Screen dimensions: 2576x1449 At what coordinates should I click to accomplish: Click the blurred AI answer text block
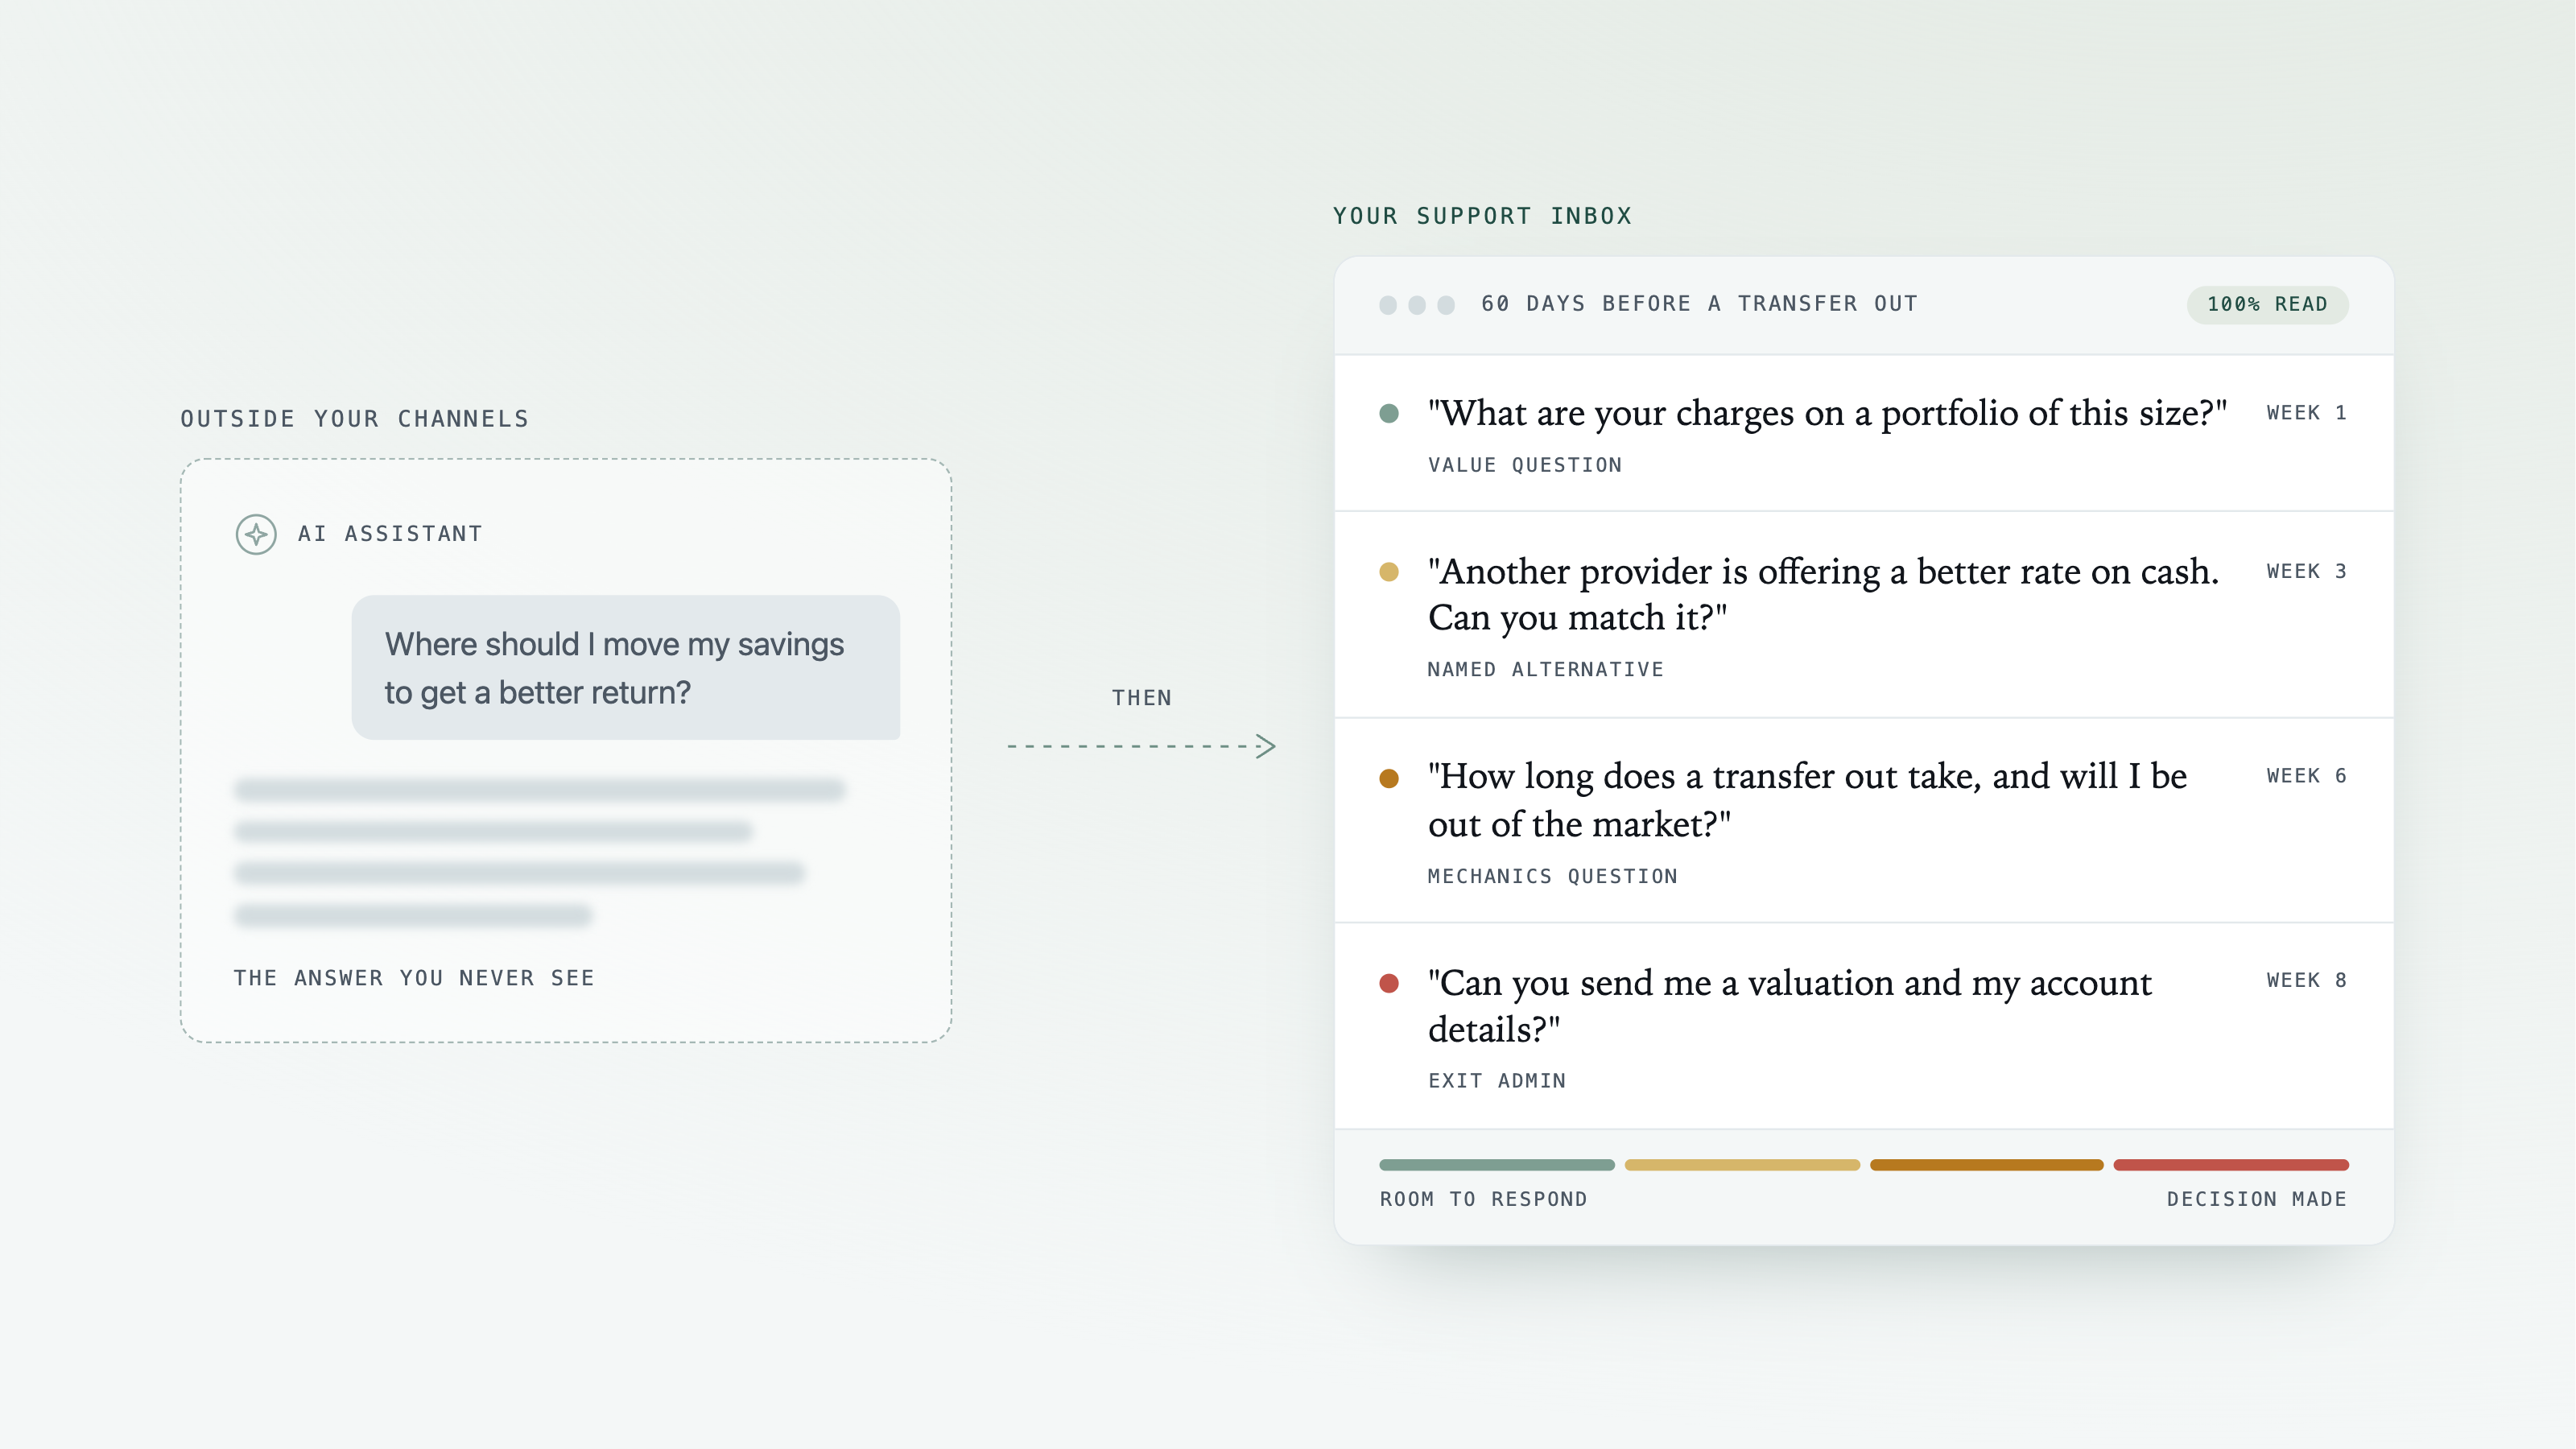click(x=540, y=852)
